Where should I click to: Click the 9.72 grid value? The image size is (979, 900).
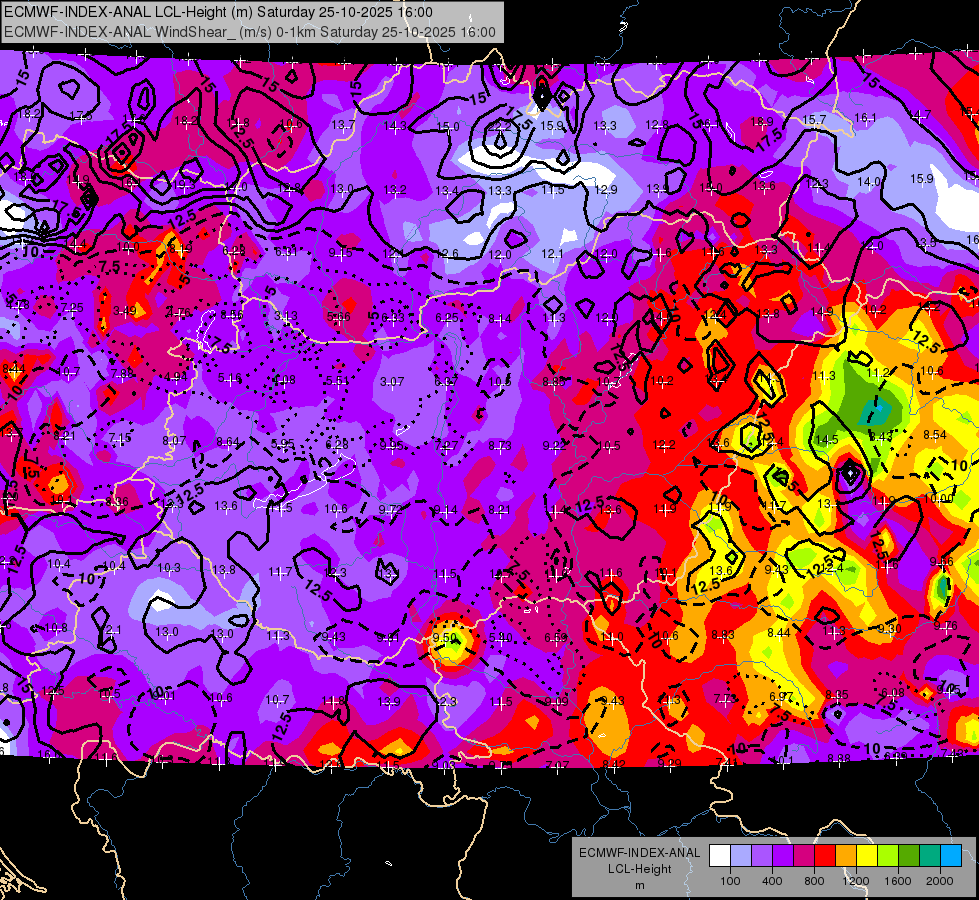pyautogui.click(x=390, y=510)
